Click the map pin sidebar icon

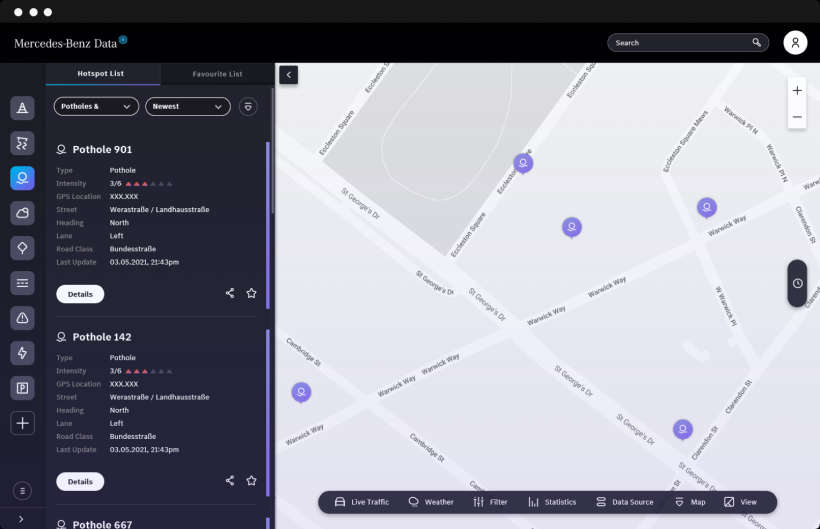point(22,248)
